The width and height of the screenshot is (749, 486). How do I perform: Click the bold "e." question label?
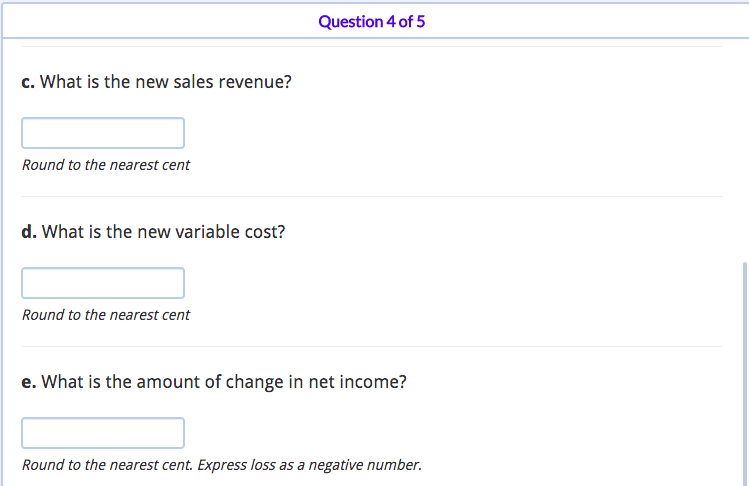(x=29, y=382)
